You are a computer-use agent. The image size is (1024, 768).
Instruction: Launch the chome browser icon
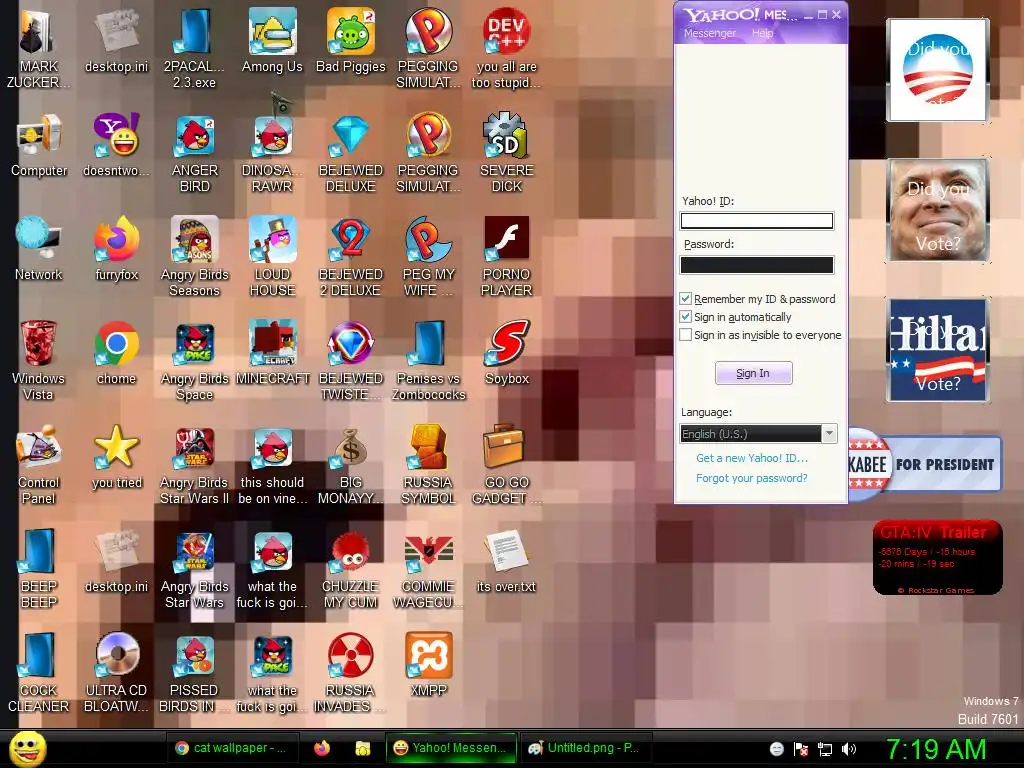pos(117,353)
